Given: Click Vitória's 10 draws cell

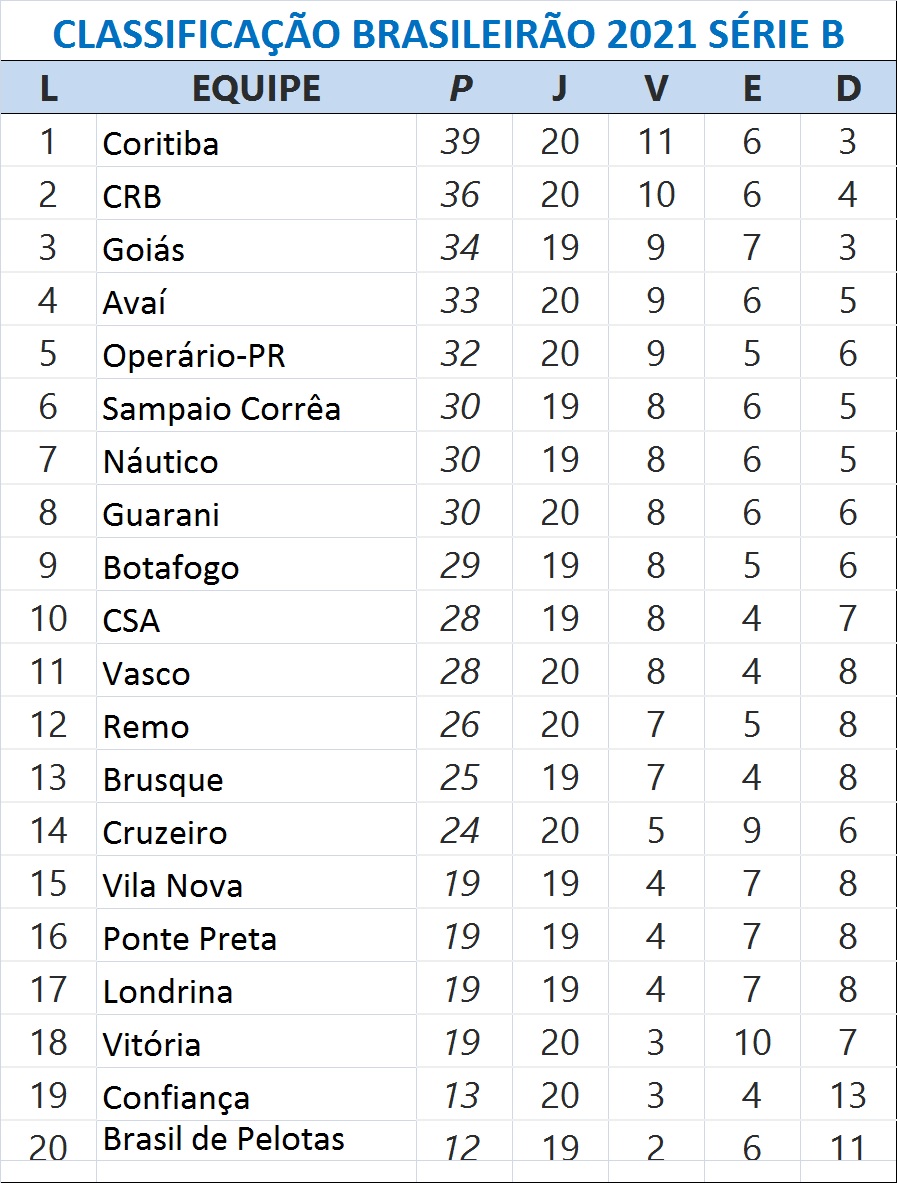Looking at the screenshot, I should tap(752, 1043).
